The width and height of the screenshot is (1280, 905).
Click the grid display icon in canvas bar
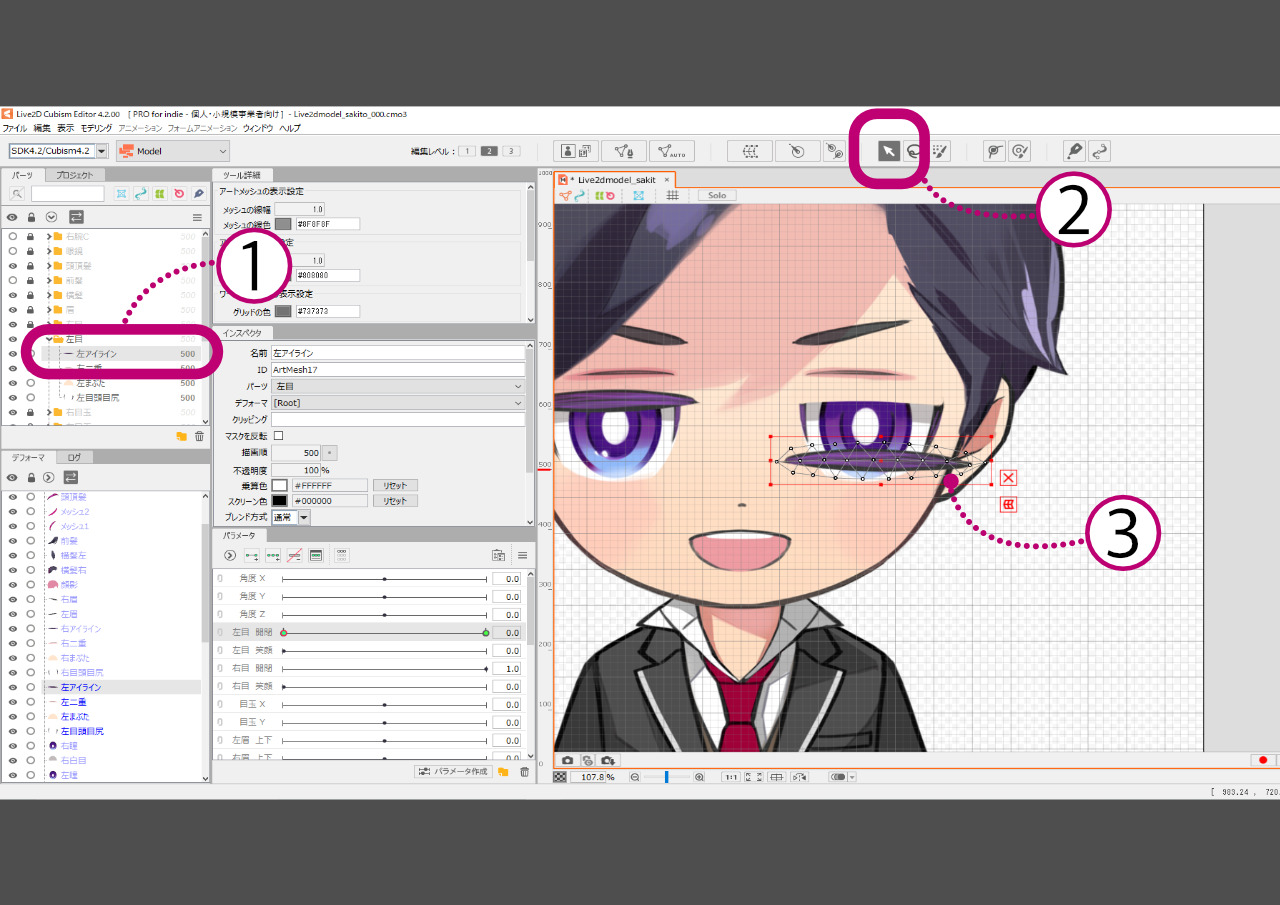673,195
